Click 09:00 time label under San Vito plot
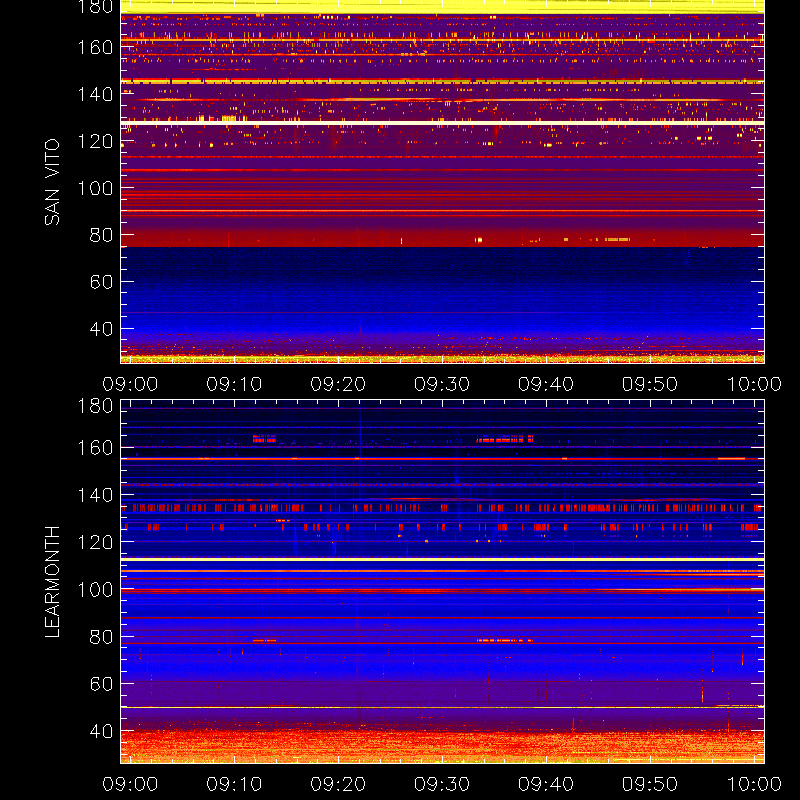Image resolution: width=800 pixels, height=800 pixels. (130, 384)
